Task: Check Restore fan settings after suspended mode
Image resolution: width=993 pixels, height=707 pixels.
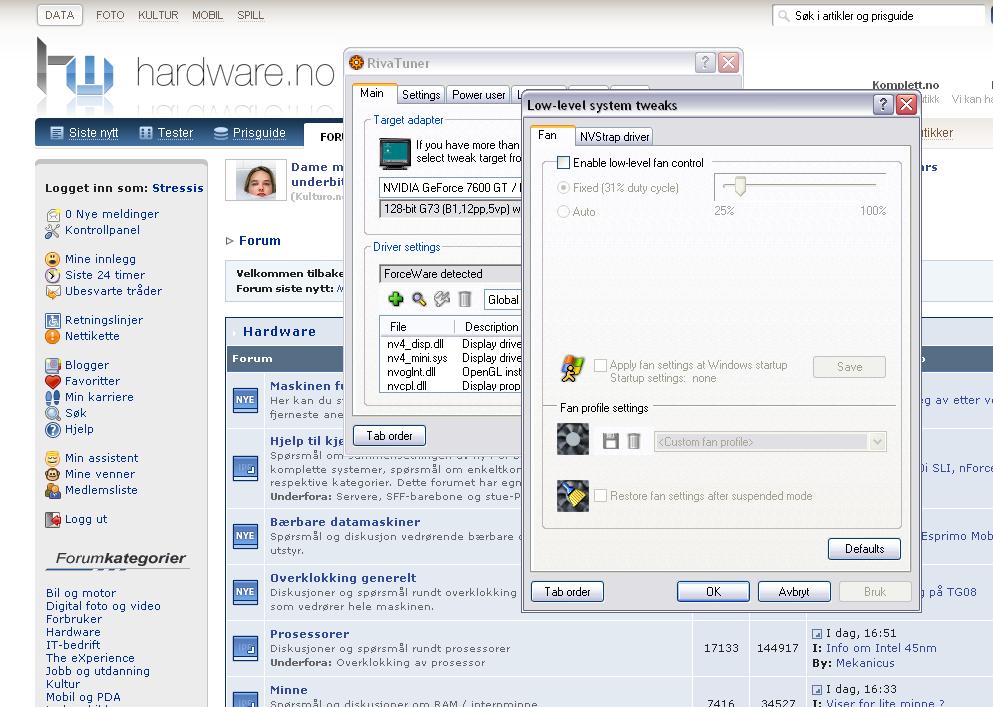Action: [600, 495]
